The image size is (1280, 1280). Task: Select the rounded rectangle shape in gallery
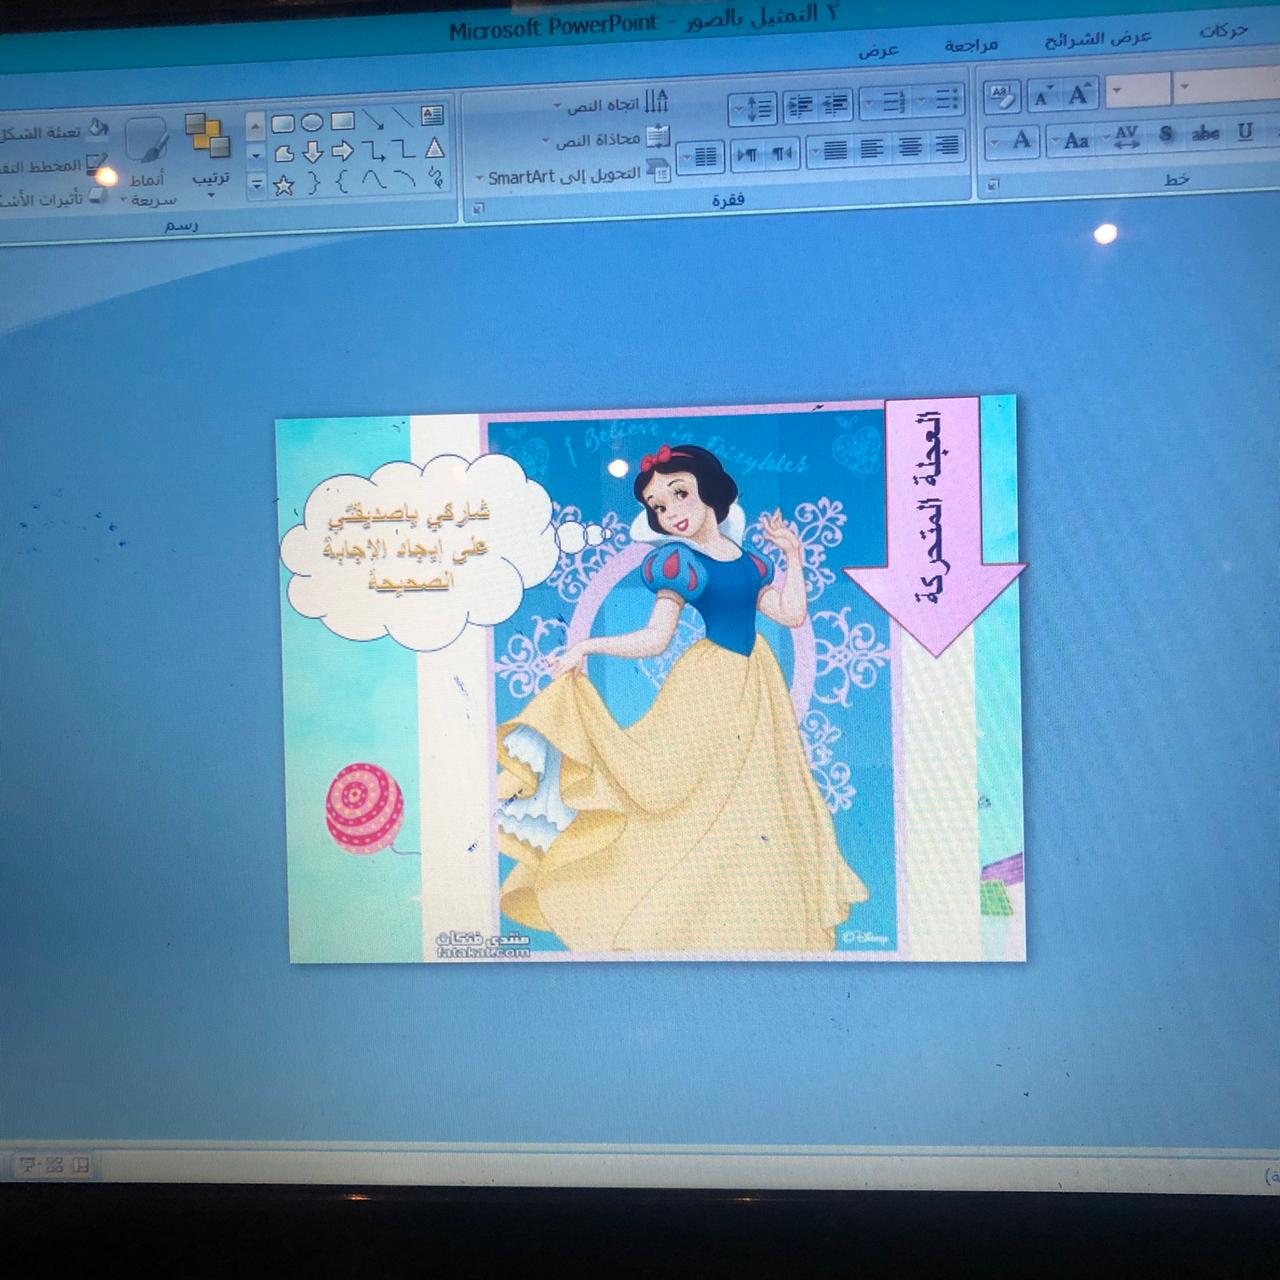coord(284,123)
